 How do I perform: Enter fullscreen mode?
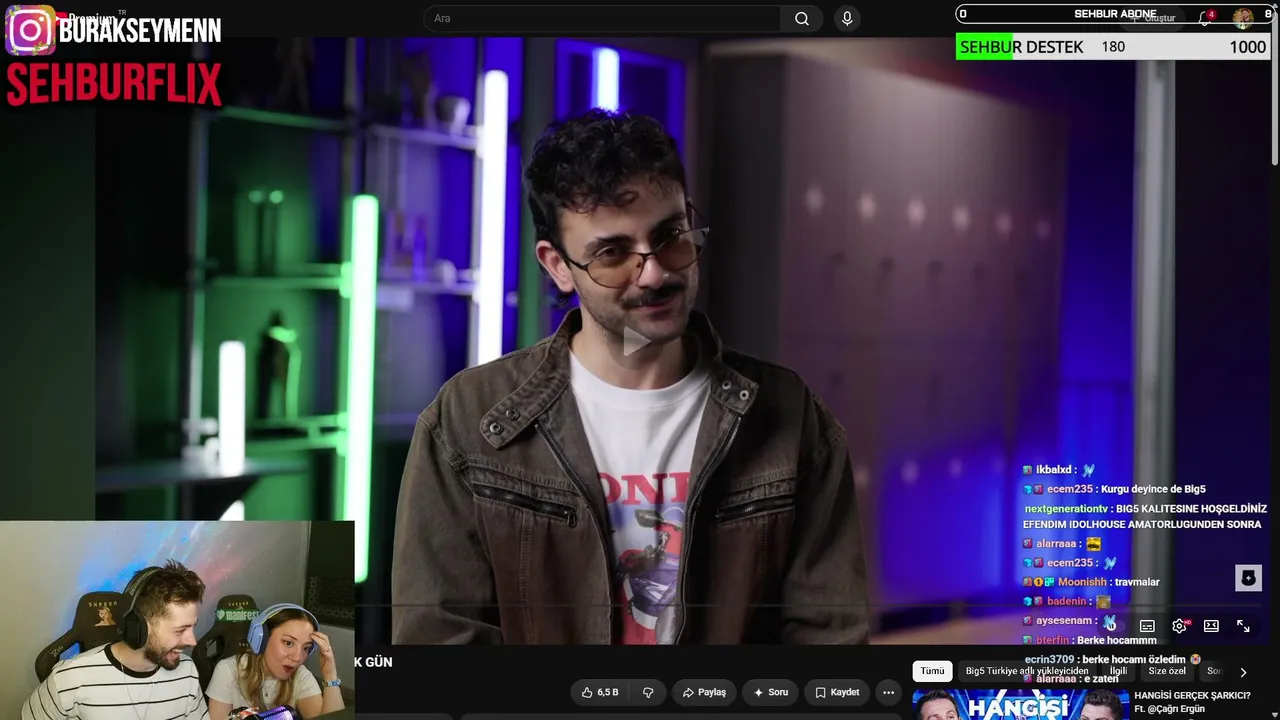click(1243, 626)
